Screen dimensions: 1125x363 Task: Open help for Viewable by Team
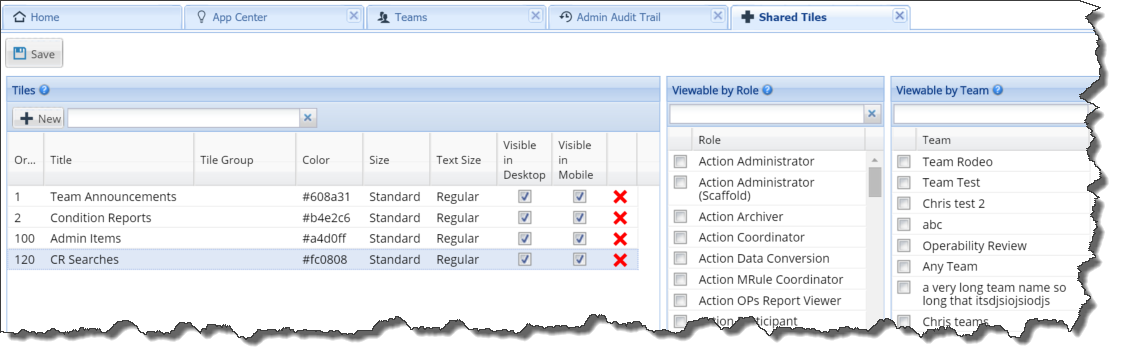tap(997, 90)
